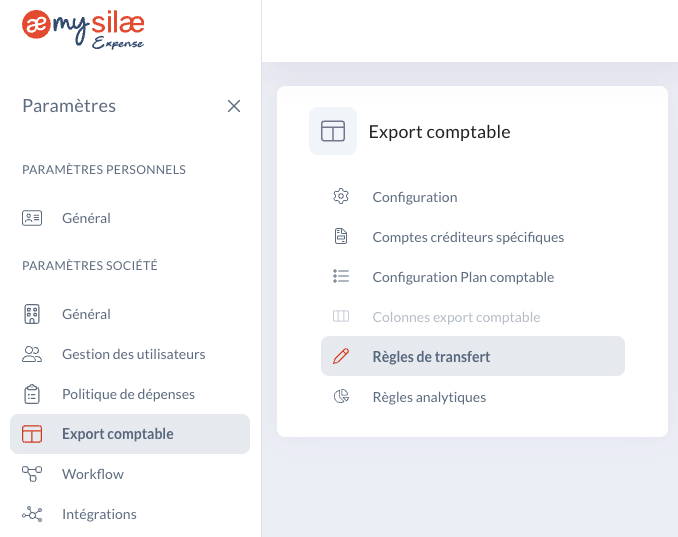The image size is (678, 537).
Task: Click the clipboard icon for Politique de dépenses
Action: tap(32, 394)
